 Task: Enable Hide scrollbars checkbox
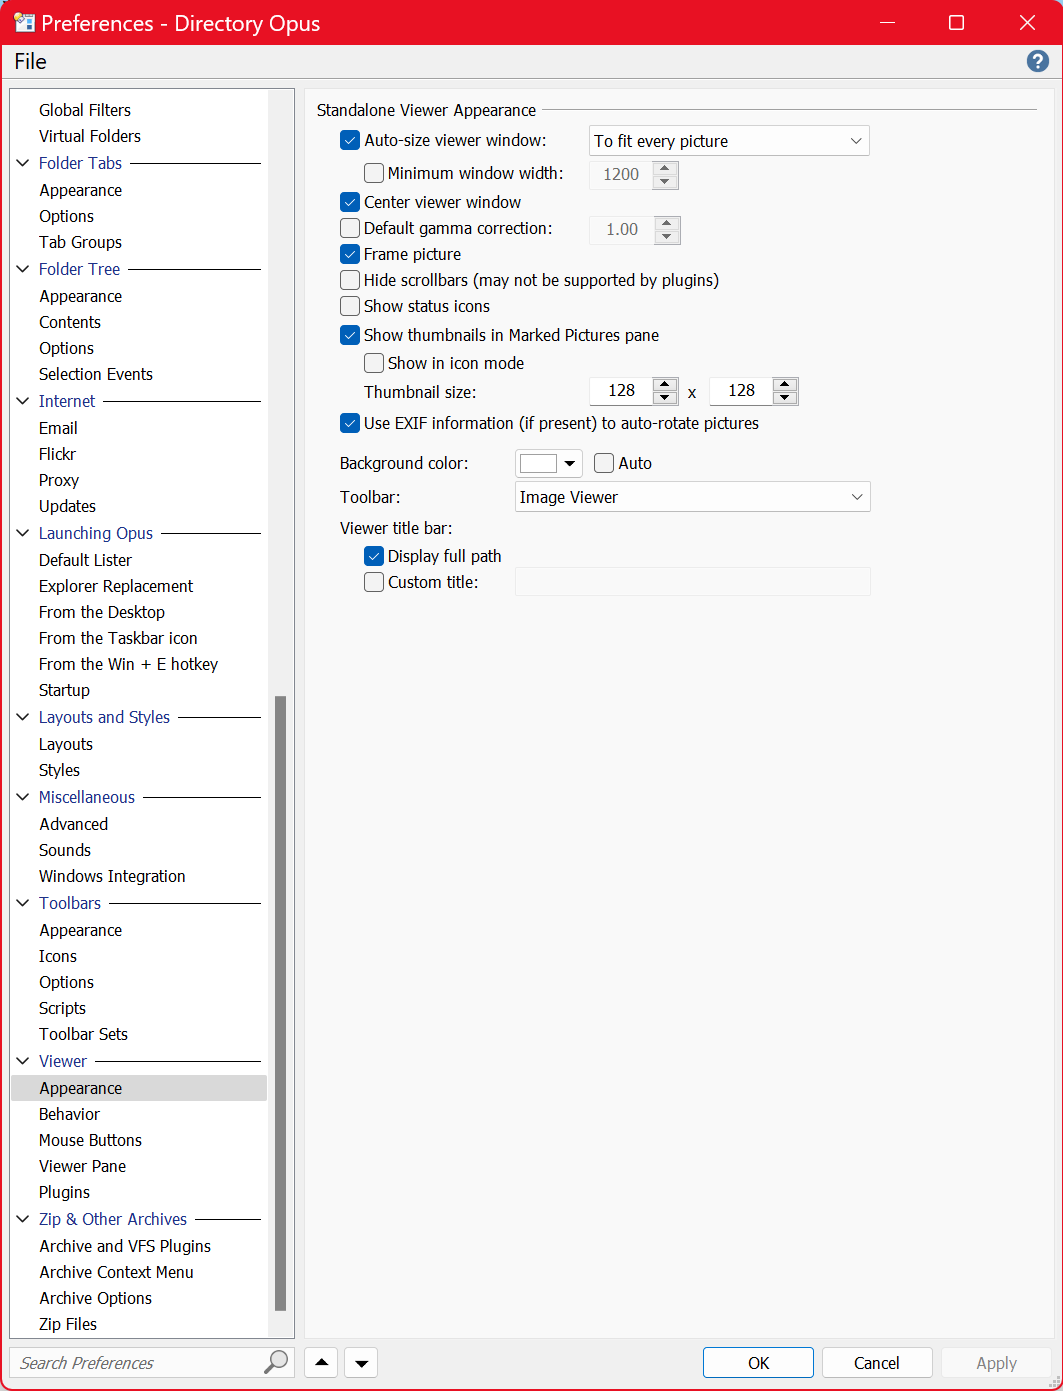[350, 280]
